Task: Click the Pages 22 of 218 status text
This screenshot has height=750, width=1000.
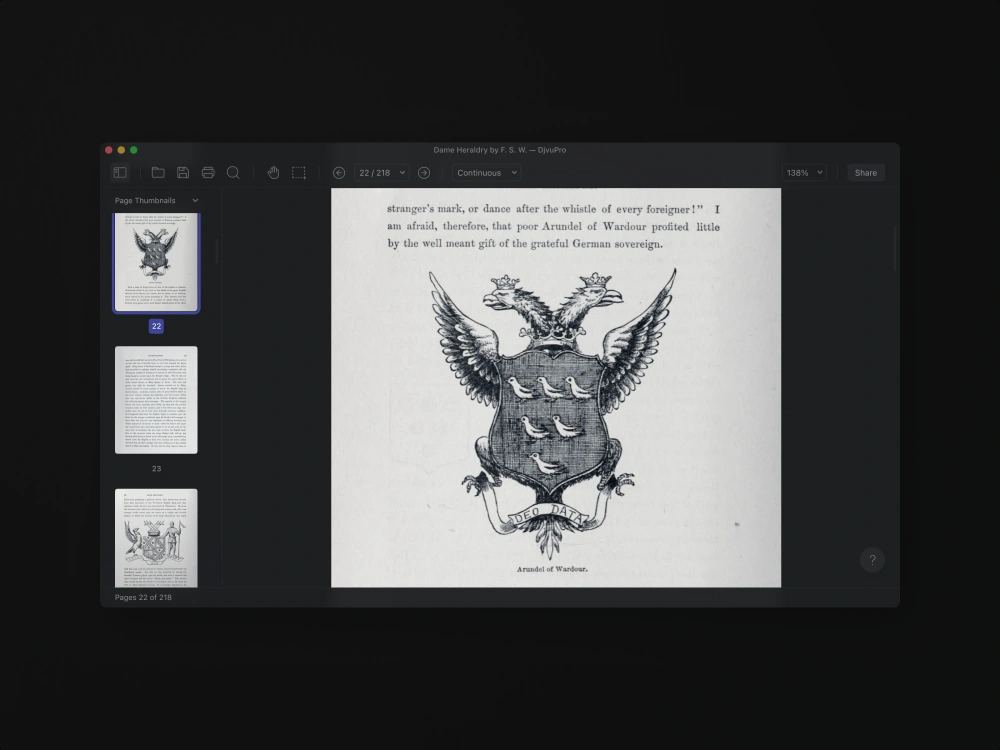Action: tap(143, 598)
